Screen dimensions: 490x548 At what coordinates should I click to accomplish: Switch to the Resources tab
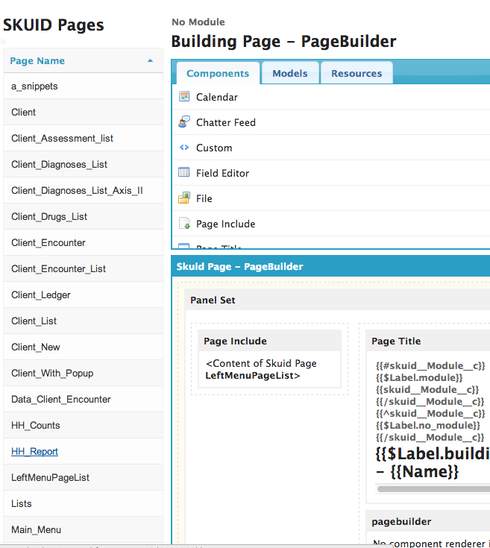click(356, 73)
